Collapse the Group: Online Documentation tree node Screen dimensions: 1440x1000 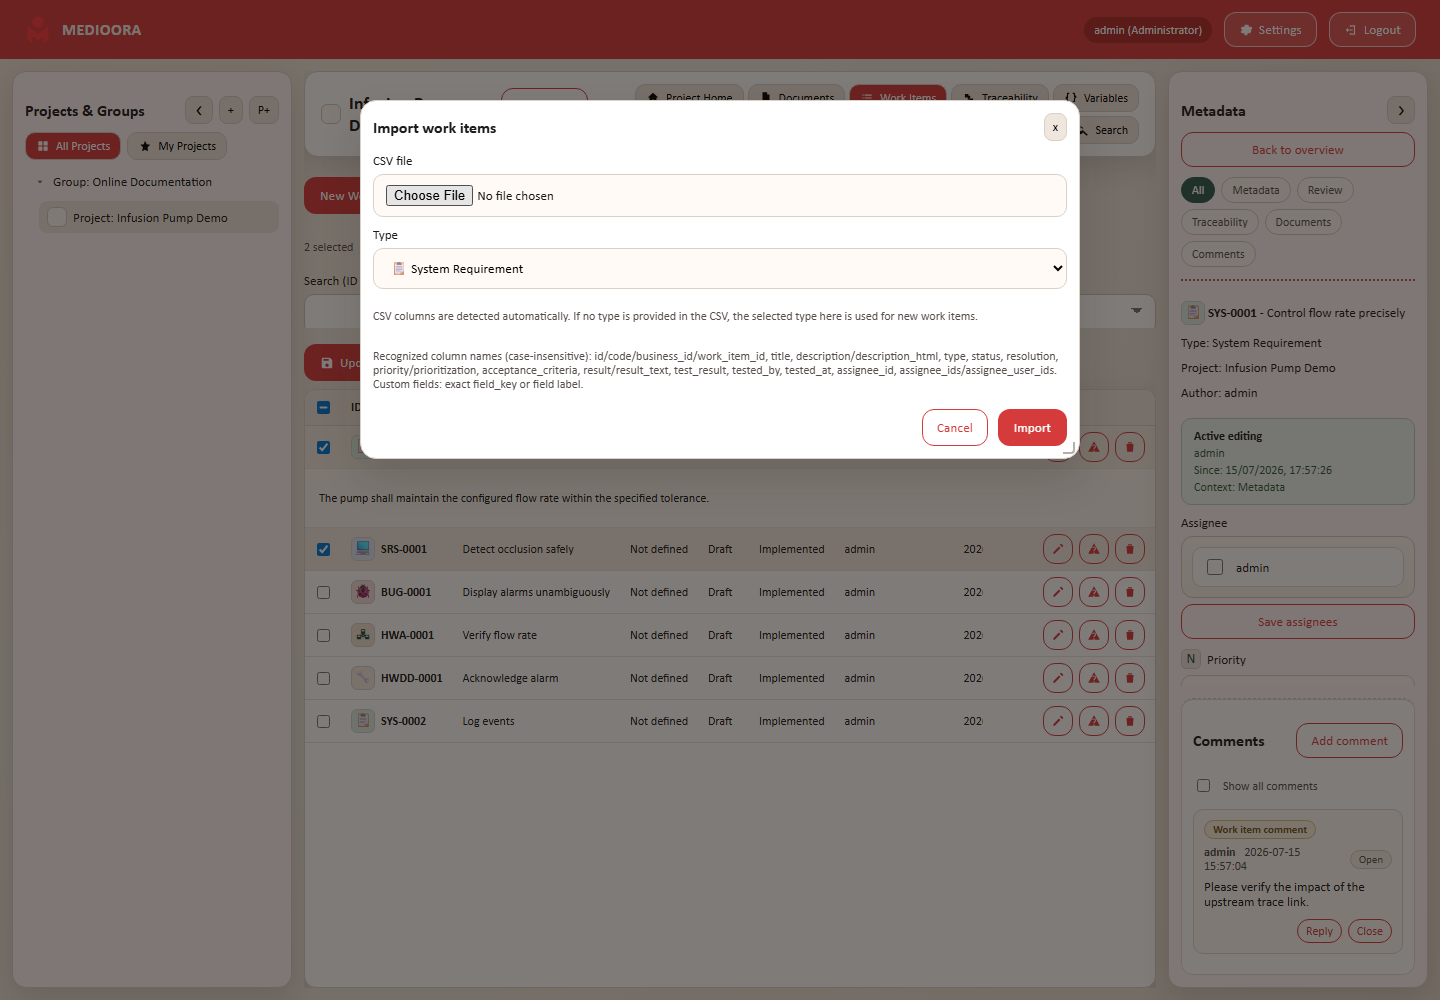pyautogui.click(x=40, y=182)
